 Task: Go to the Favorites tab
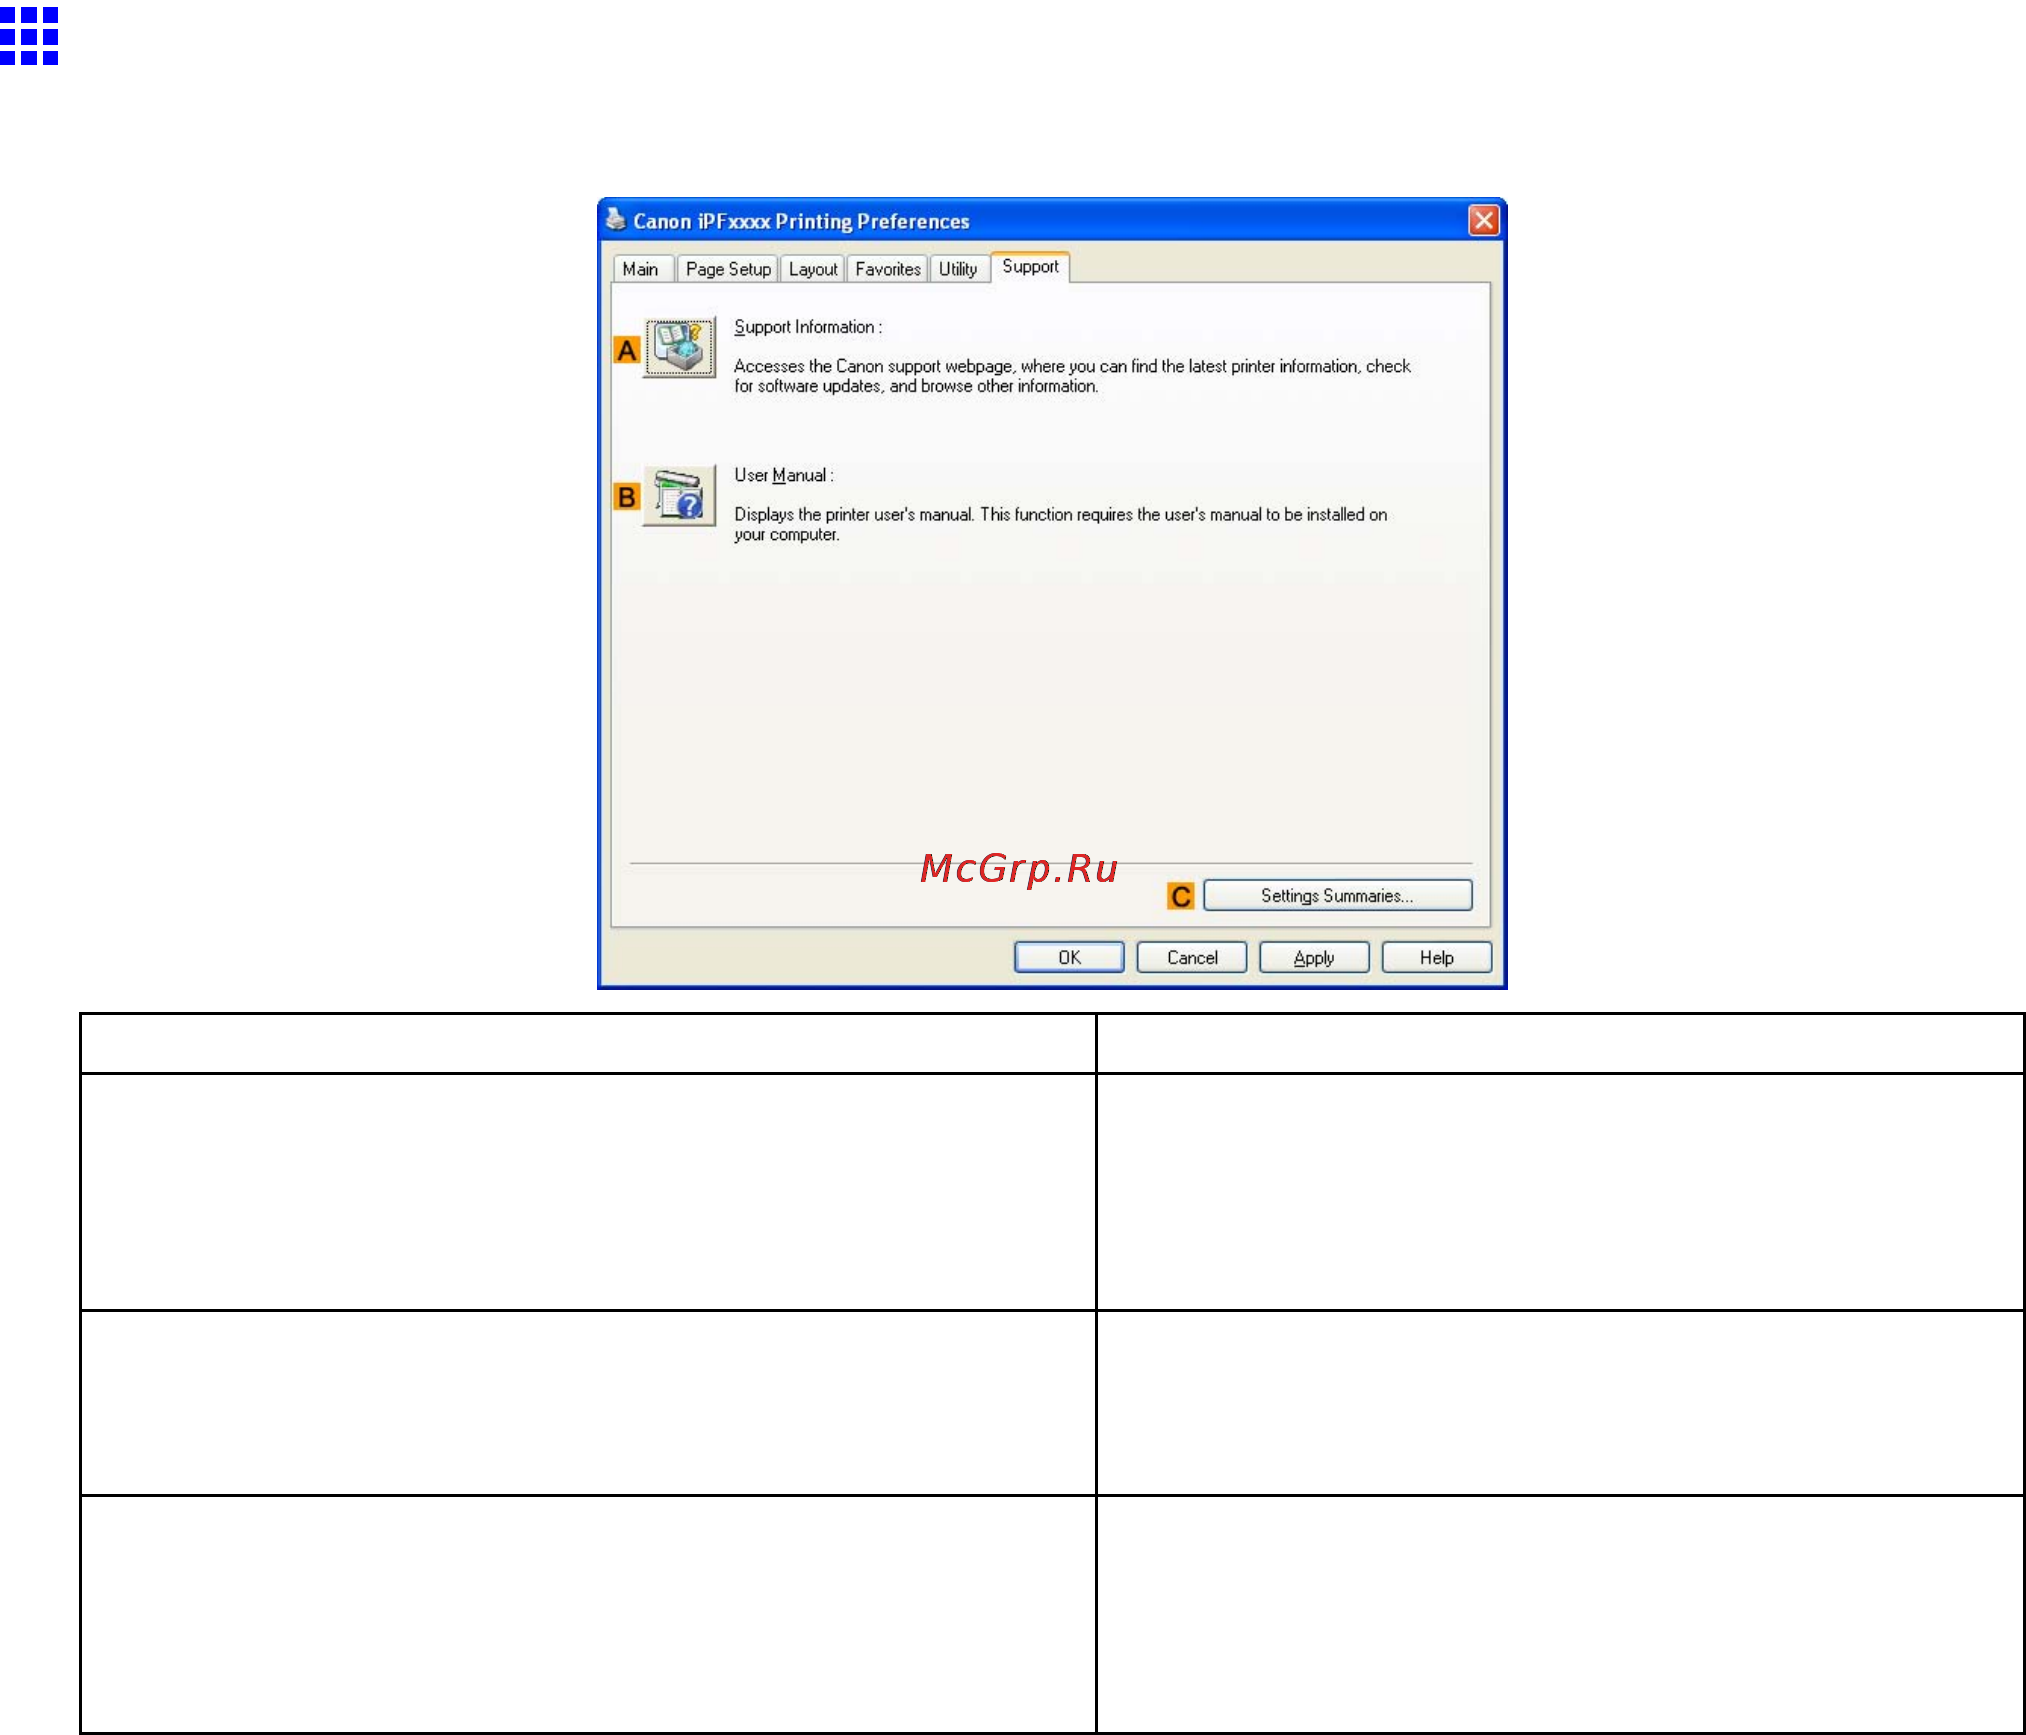(888, 269)
